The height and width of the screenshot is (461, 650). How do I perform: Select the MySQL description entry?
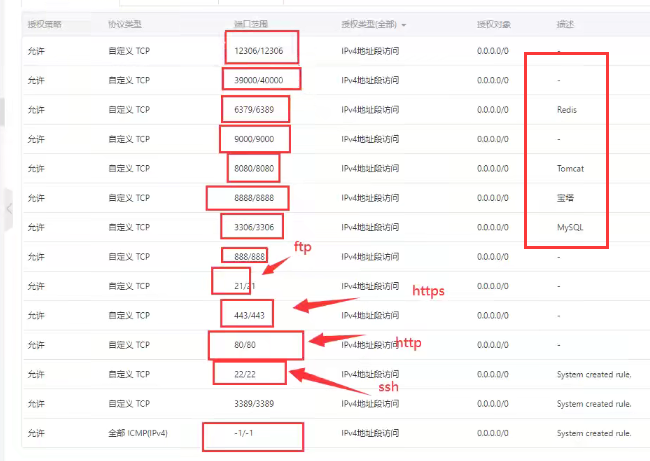(569, 227)
